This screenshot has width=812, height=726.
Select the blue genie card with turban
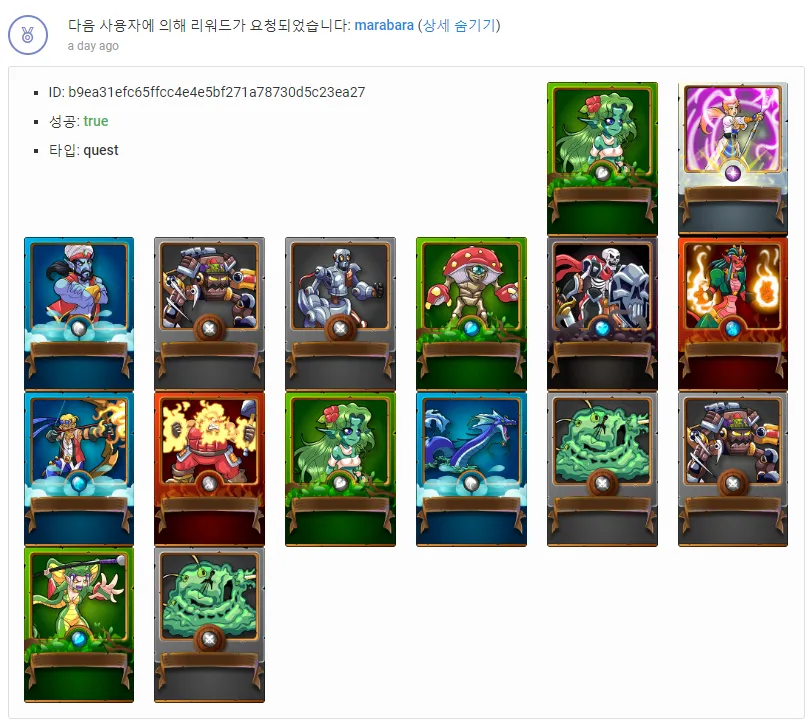[79, 314]
